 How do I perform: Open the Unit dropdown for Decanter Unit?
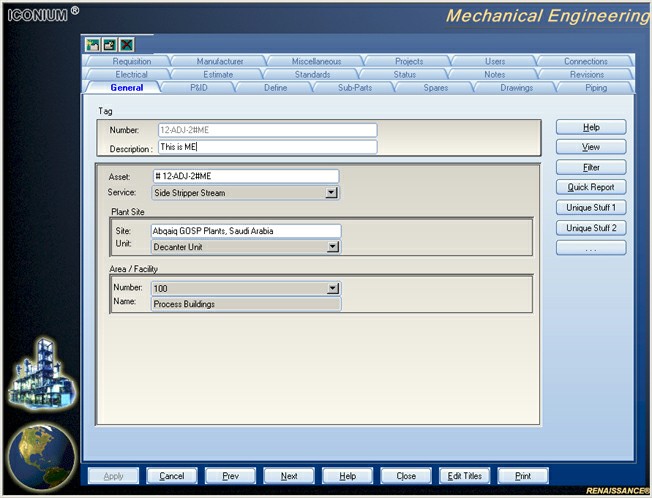[x=332, y=246]
